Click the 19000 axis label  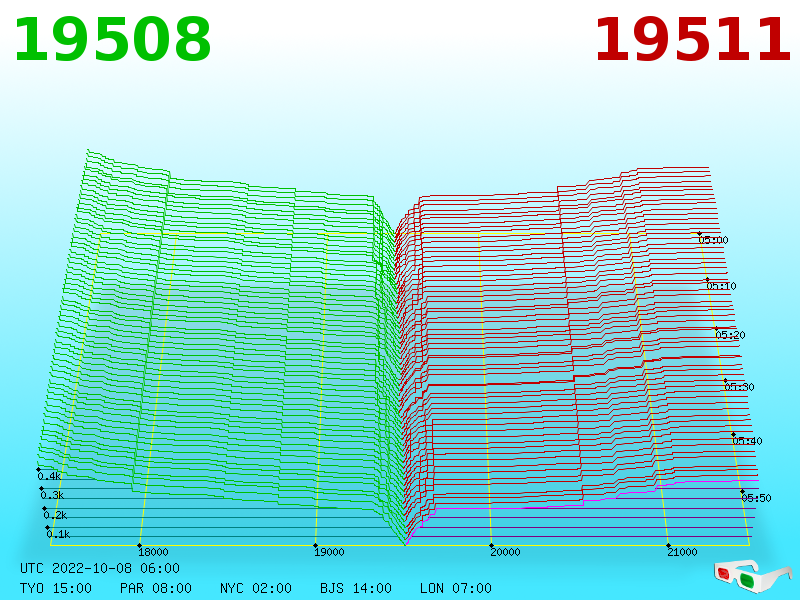(329, 552)
